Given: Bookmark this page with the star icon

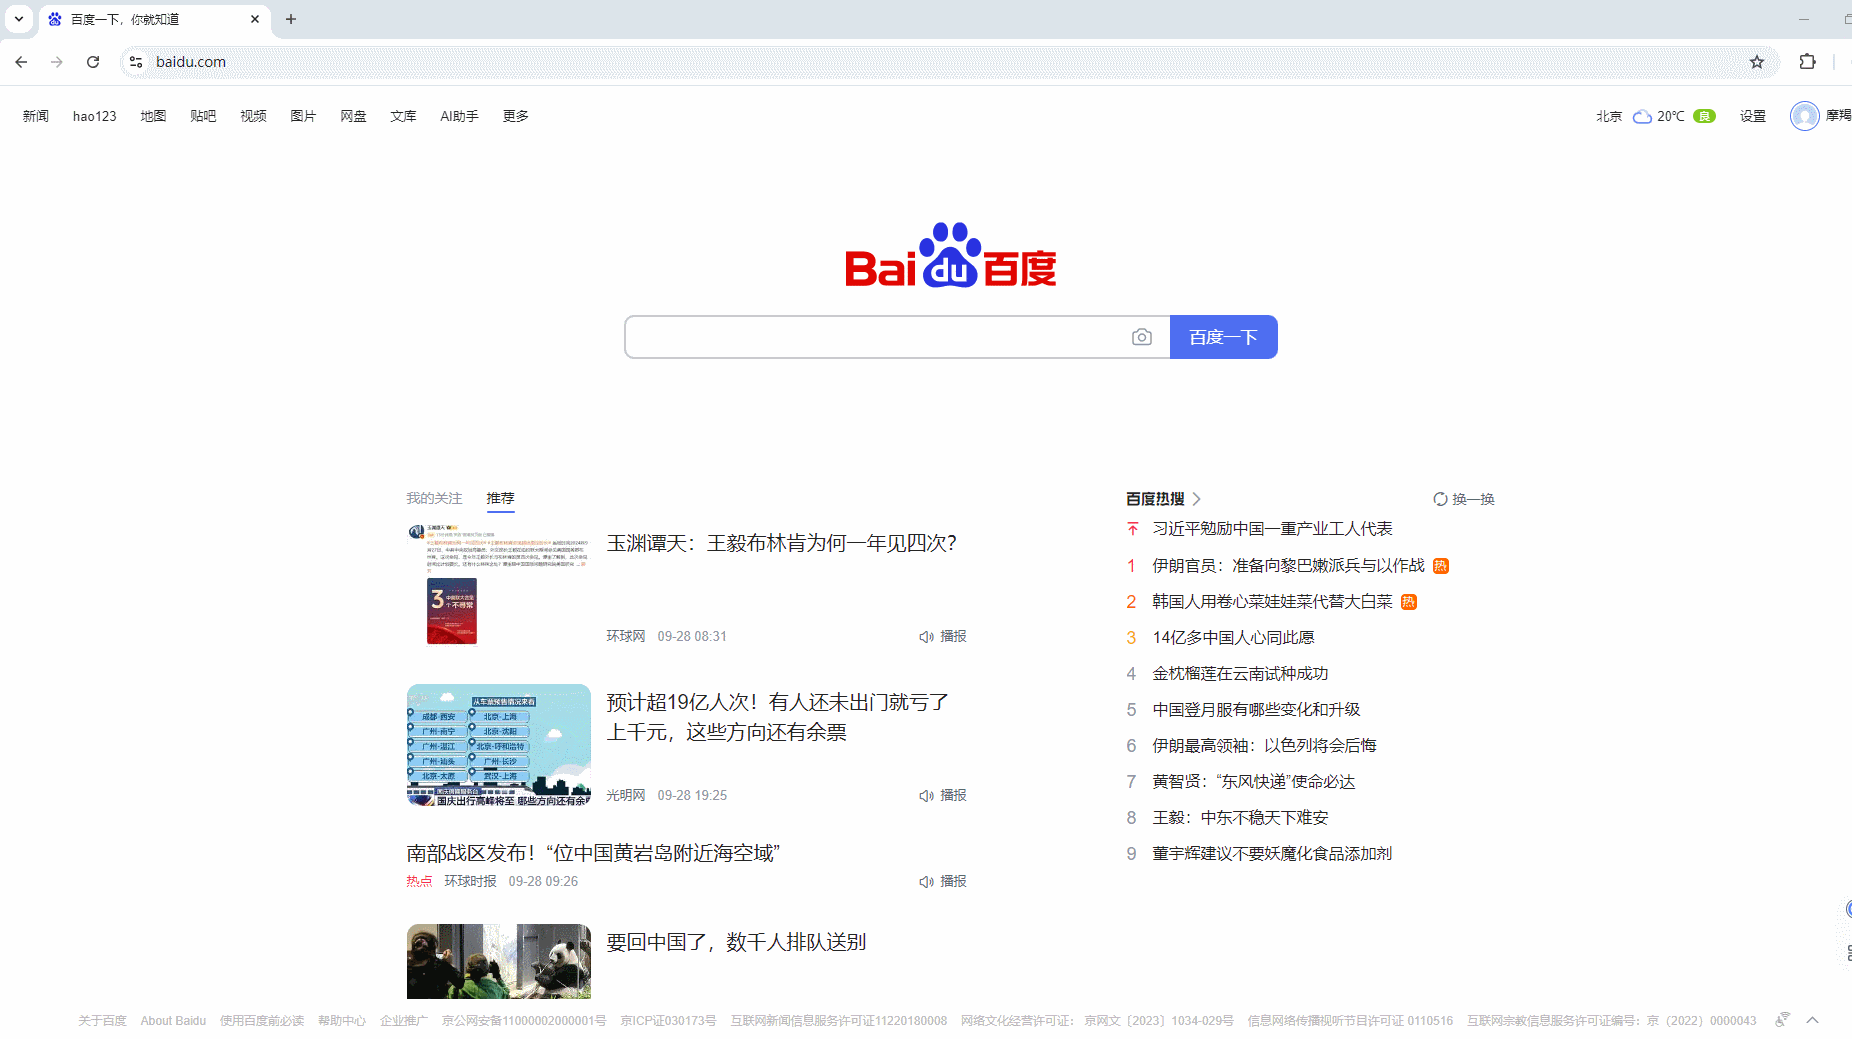Looking at the screenshot, I should 1757,62.
